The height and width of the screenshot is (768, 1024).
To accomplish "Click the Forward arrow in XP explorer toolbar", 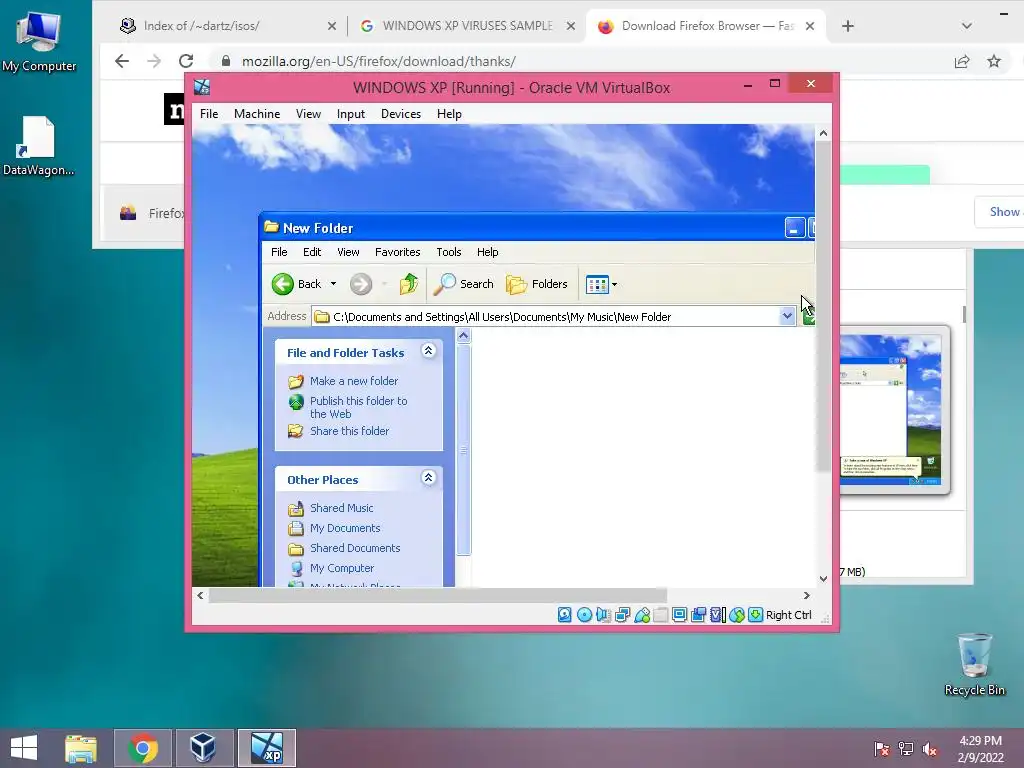I will coord(360,284).
